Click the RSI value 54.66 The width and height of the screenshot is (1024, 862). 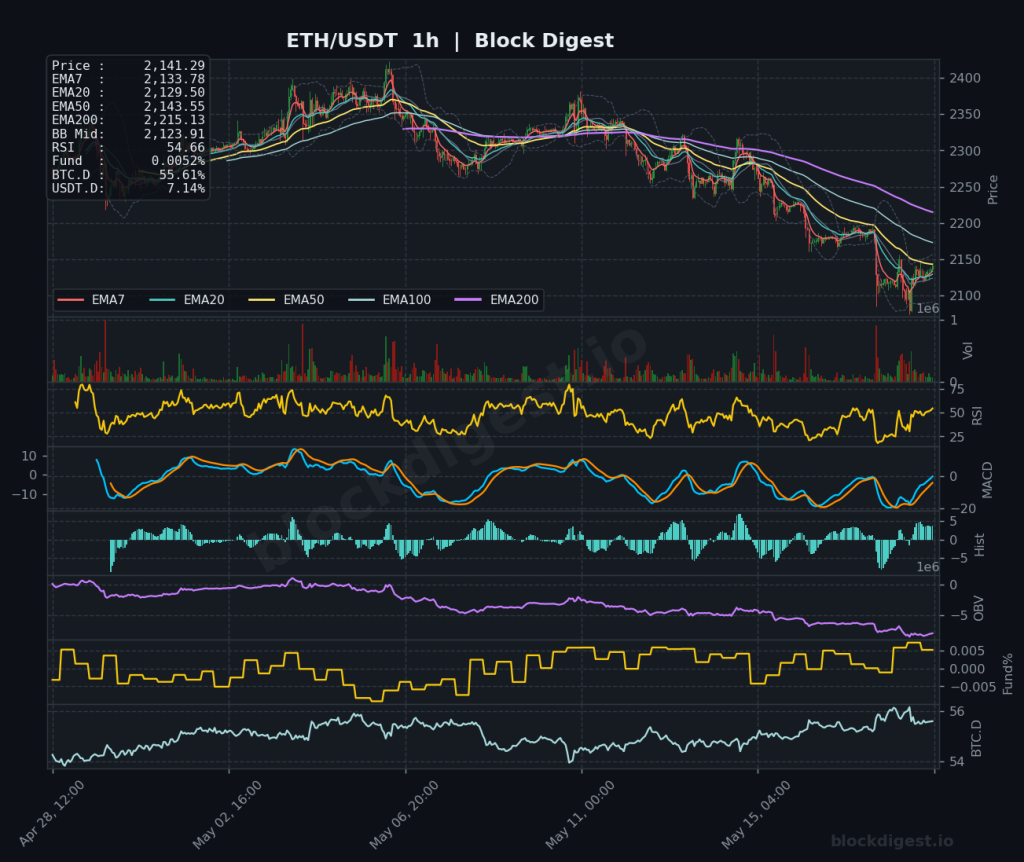(x=185, y=148)
